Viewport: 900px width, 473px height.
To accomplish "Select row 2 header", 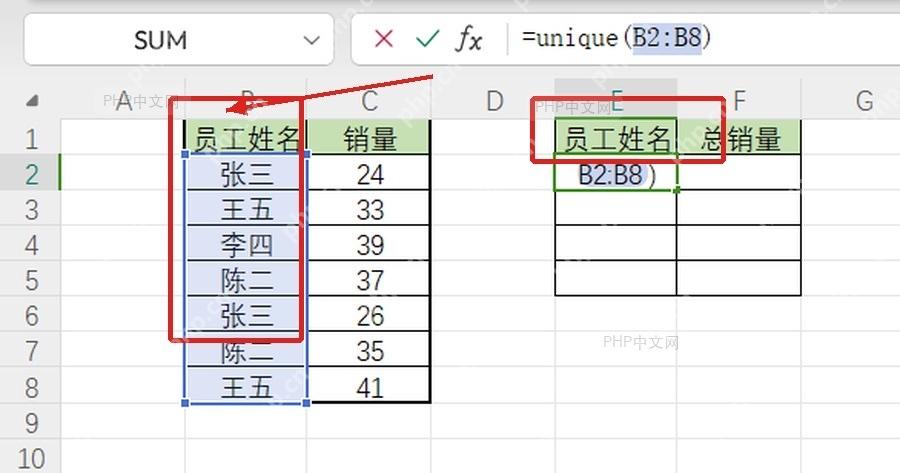I will click(30, 174).
